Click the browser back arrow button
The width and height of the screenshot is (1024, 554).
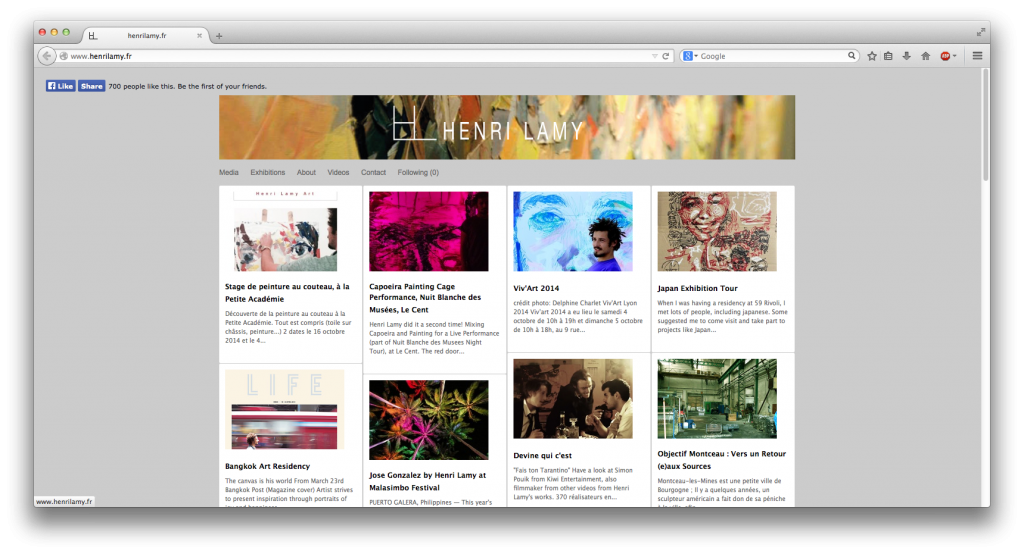tap(46, 56)
